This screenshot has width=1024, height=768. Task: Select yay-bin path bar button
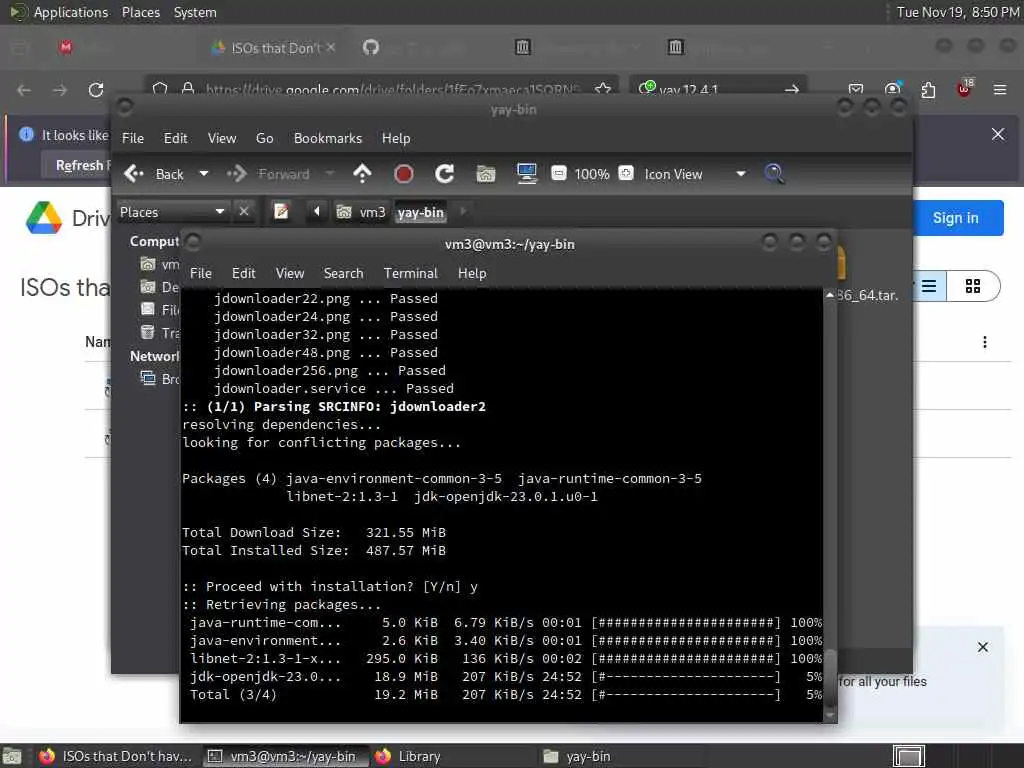pos(421,212)
